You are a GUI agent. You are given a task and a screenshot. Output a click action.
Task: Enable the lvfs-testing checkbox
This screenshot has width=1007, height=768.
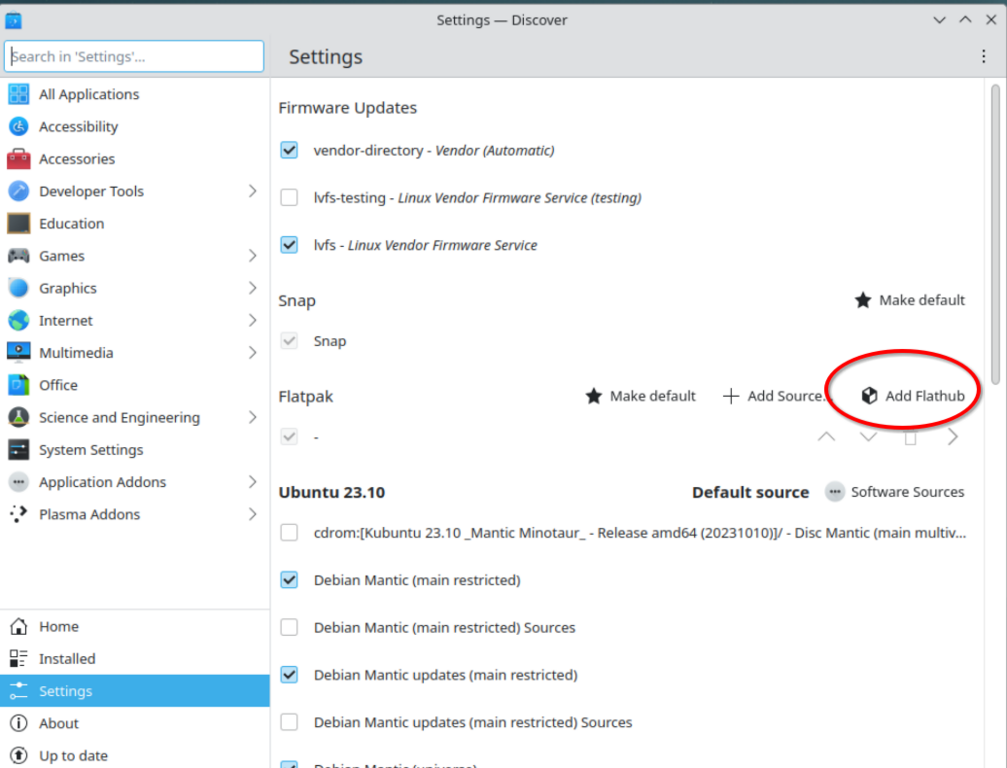click(x=289, y=198)
